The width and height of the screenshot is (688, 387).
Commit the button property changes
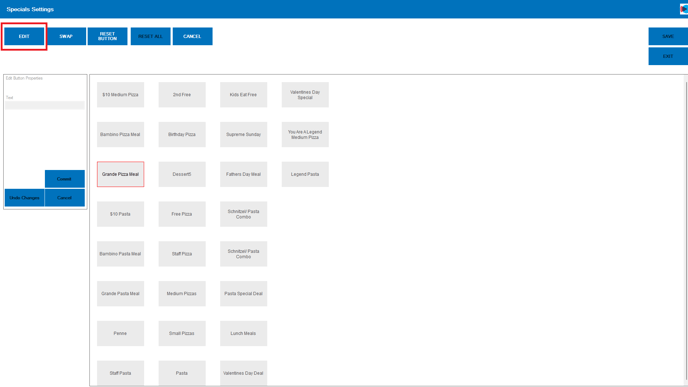point(64,179)
